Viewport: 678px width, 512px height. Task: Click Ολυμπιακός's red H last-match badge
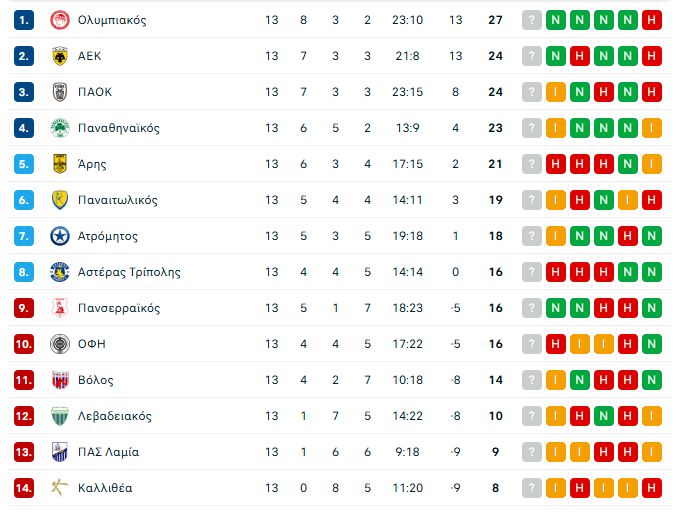[652, 20]
